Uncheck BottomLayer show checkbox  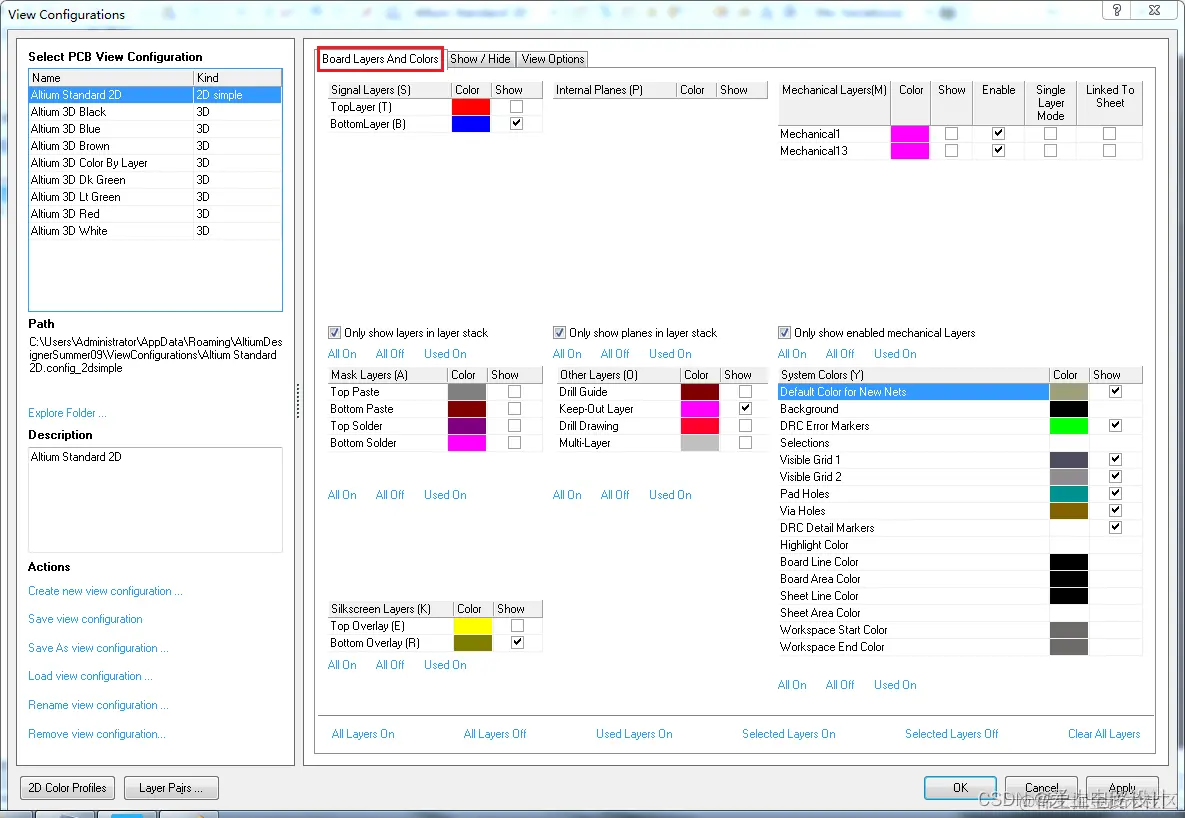[516, 123]
